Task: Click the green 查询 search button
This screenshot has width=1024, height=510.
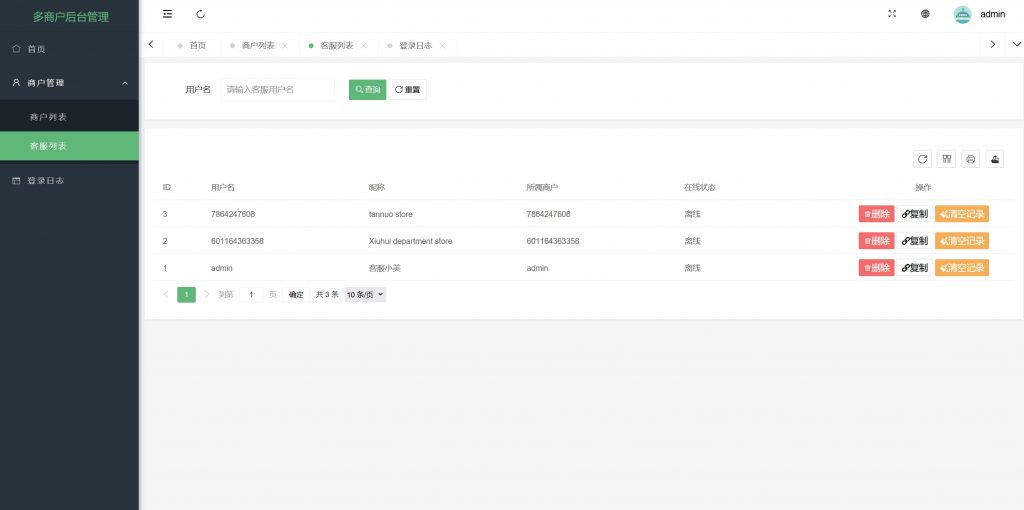Action: 367,89
